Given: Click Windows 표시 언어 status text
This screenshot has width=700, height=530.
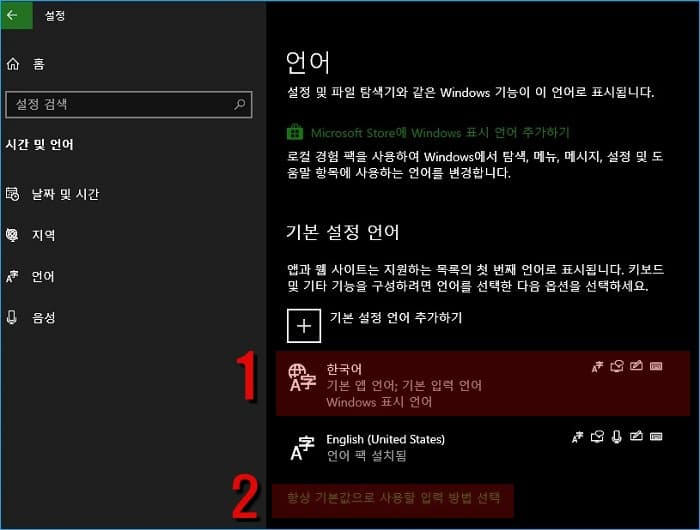Looking at the screenshot, I should [379, 402].
